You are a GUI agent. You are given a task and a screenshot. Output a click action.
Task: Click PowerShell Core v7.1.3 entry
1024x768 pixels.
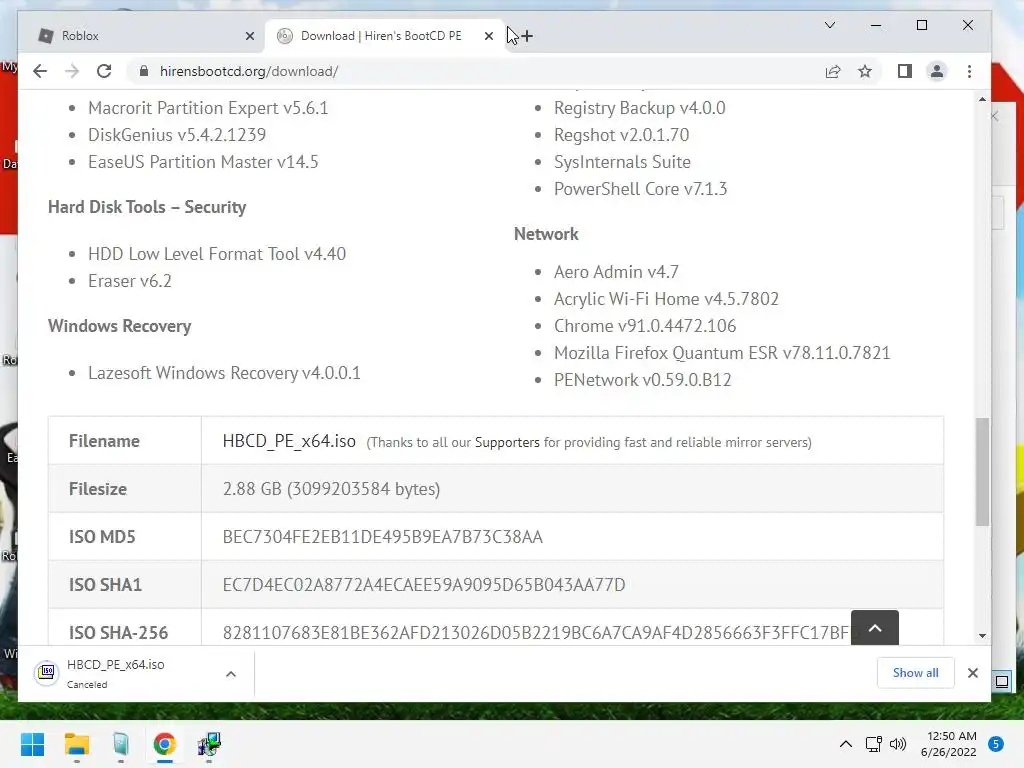pos(640,189)
